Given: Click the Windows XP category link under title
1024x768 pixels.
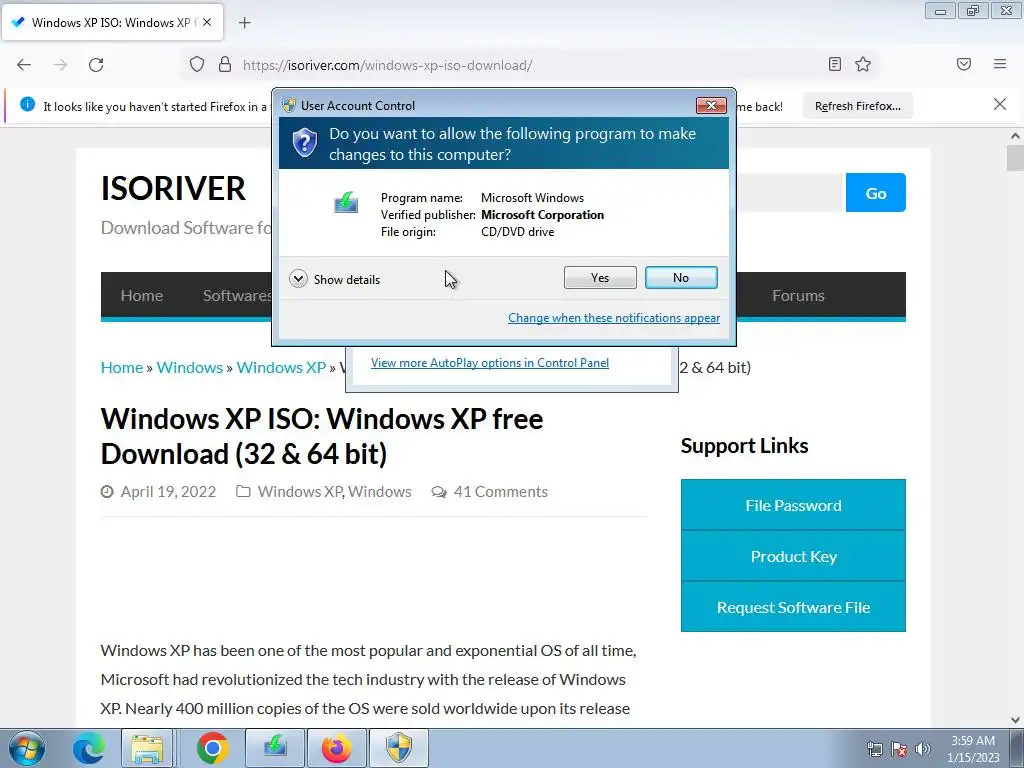Looking at the screenshot, I should (300, 491).
